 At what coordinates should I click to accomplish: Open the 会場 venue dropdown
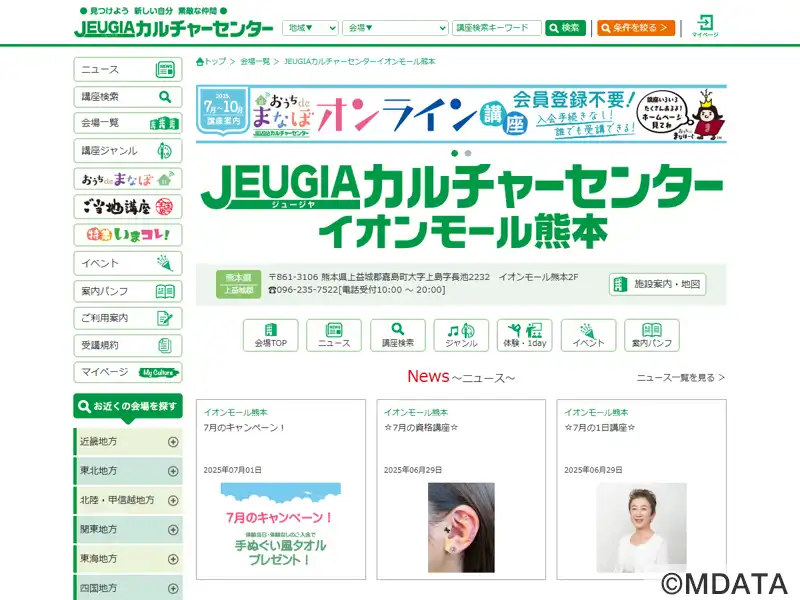pos(395,28)
